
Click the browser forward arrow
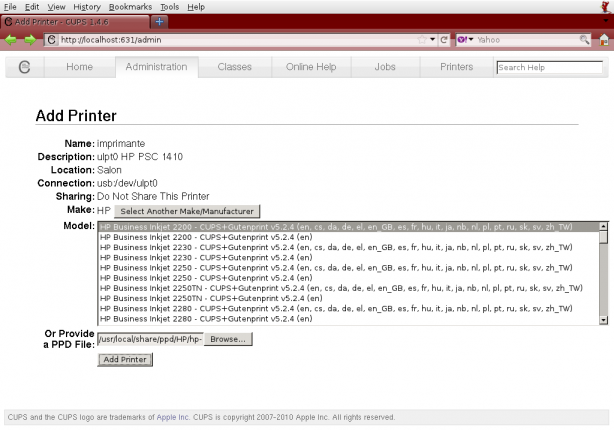tap(29, 40)
